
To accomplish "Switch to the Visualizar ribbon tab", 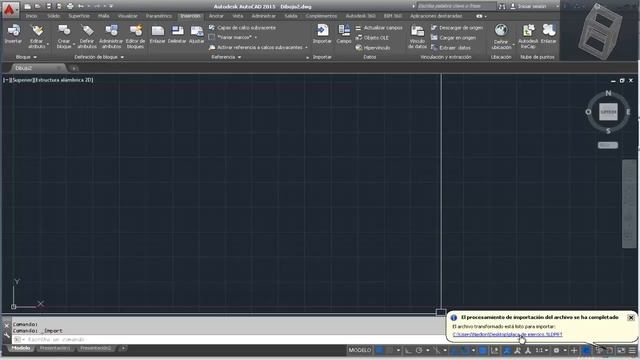I will click(x=128, y=16).
